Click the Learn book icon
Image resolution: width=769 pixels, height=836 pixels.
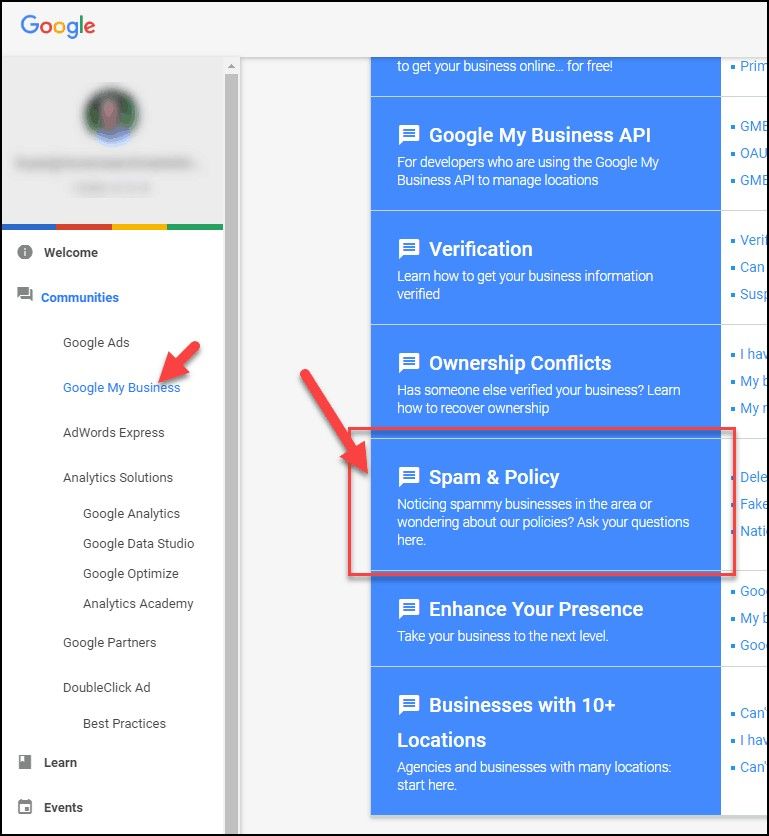pyautogui.click(x=25, y=762)
